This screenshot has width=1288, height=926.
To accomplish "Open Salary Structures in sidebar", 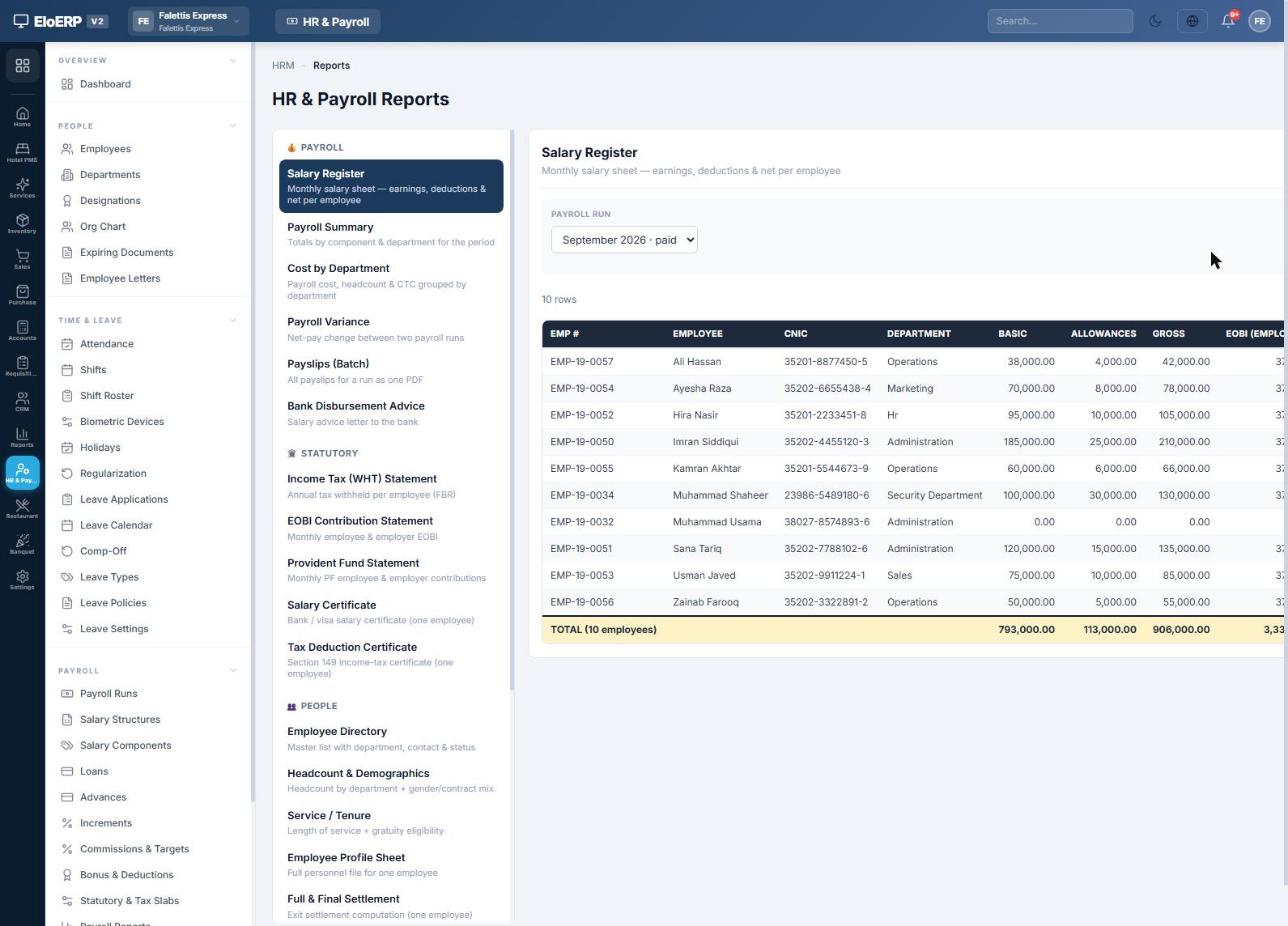I will pyautogui.click(x=120, y=720).
